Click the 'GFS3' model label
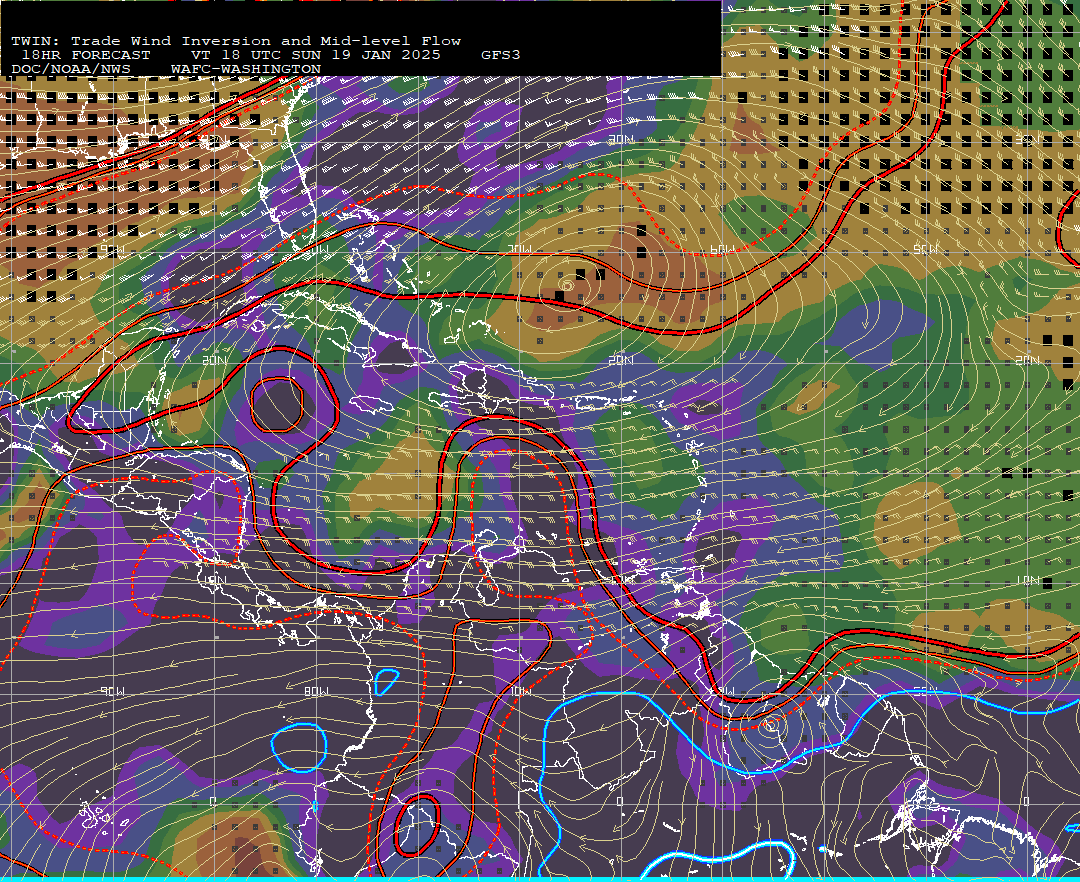 501,55
